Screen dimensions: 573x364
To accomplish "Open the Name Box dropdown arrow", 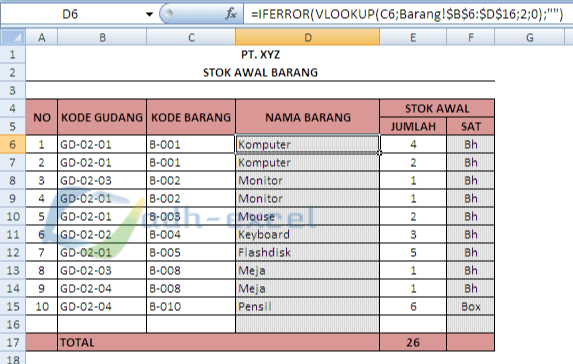I will (149, 15).
